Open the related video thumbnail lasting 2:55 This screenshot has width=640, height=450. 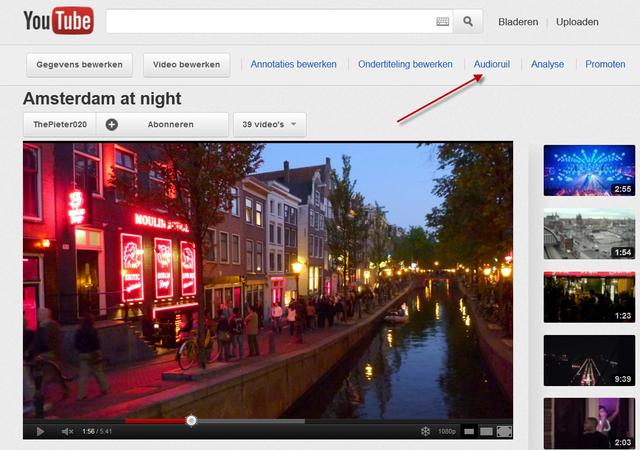(589, 170)
